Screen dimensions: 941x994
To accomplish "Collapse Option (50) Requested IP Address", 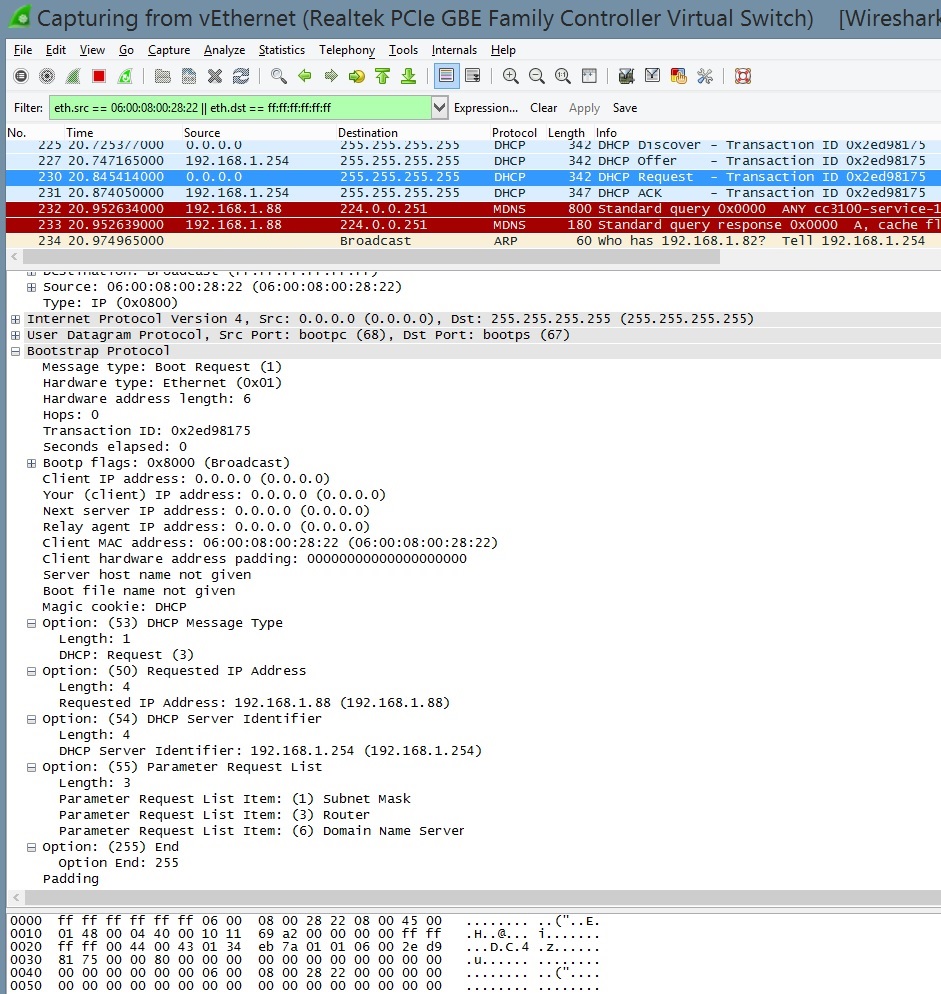I will point(31,671).
